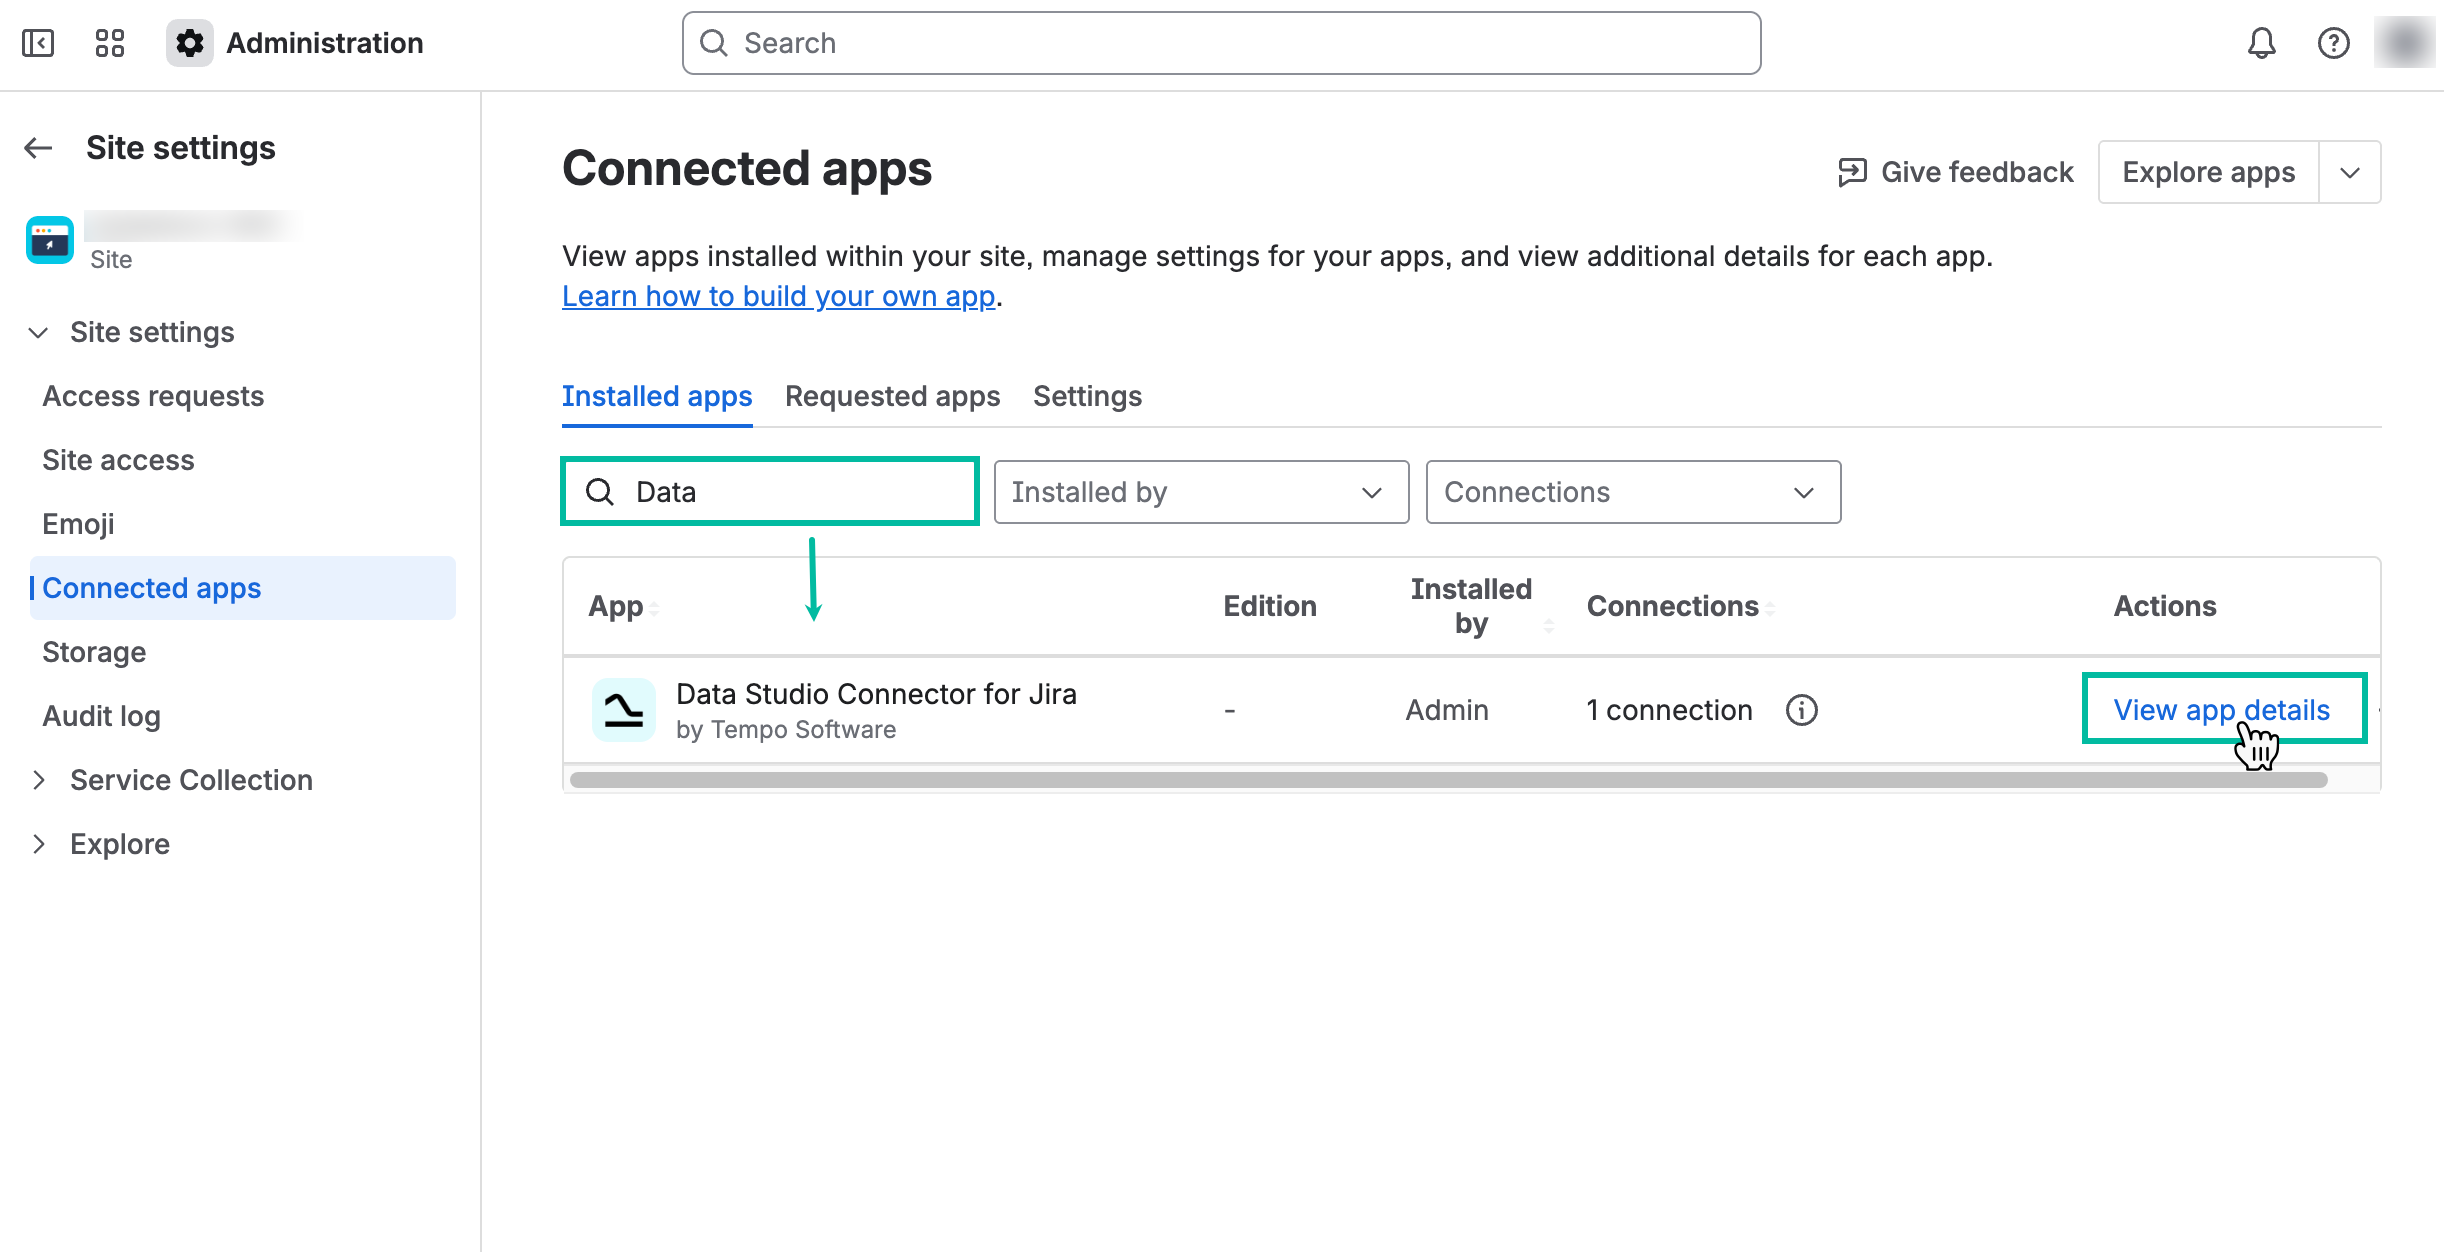Click the horizontal table scrollbar
This screenshot has height=1252, width=2444.
click(1448, 780)
